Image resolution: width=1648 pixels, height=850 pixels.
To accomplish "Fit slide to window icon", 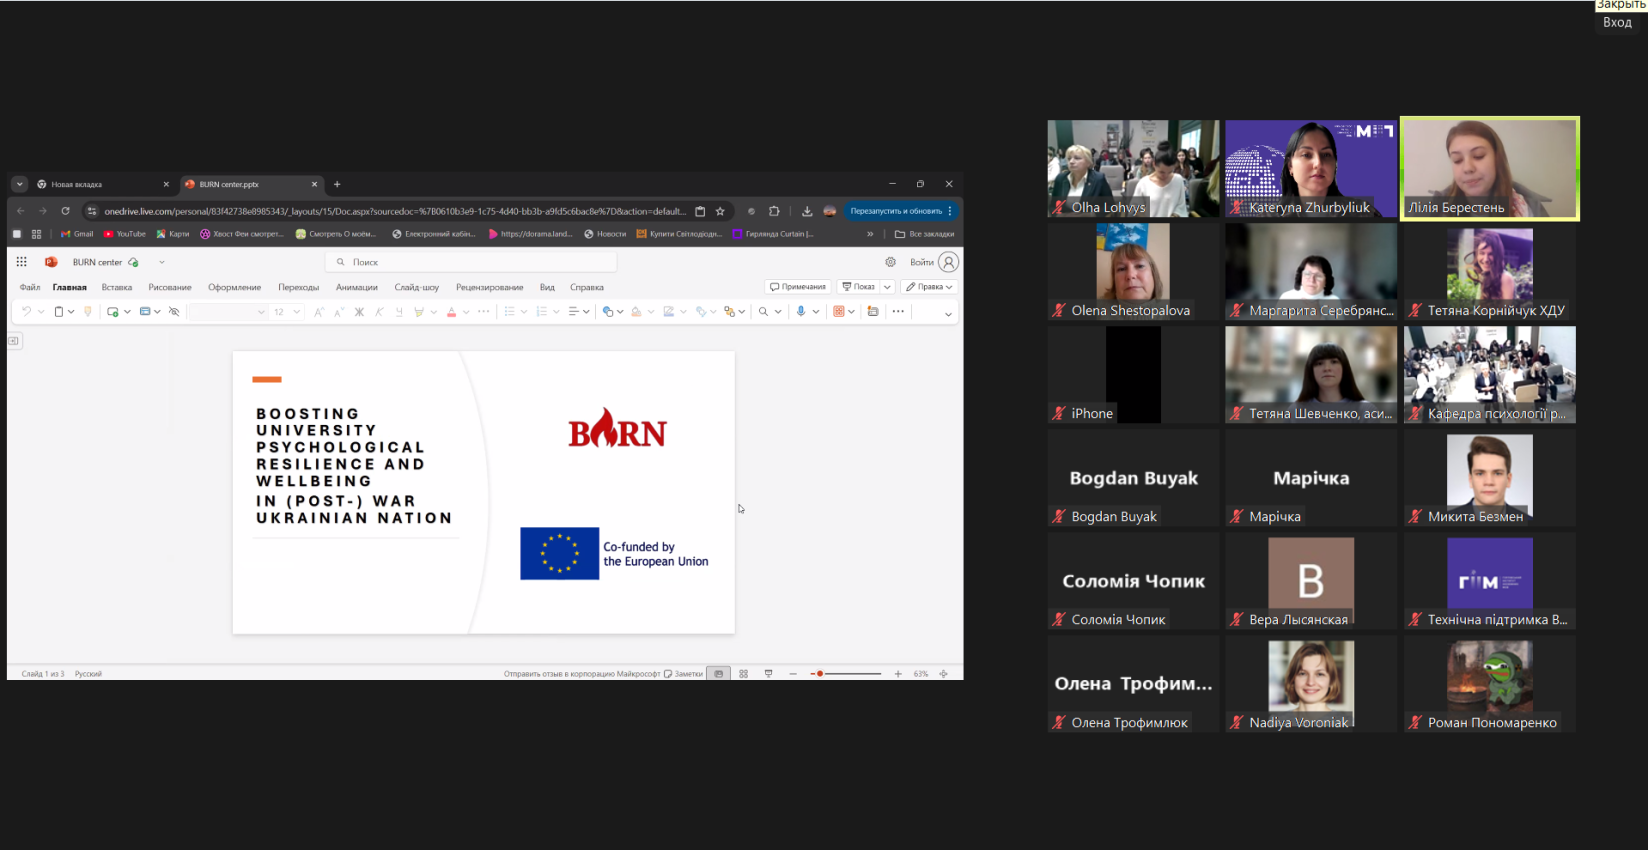I will point(943,674).
